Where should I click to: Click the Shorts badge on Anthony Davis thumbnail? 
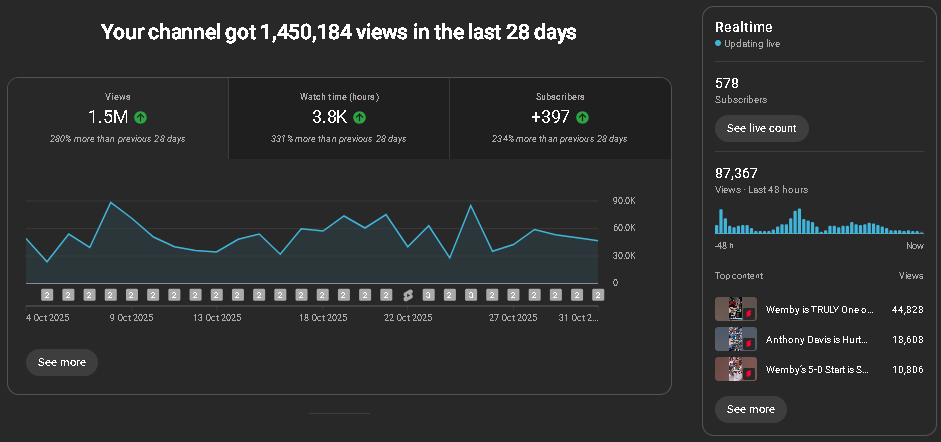pos(748,344)
